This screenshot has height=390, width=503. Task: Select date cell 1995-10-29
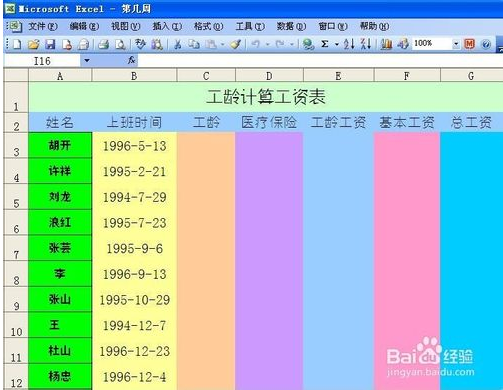click(134, 300)
